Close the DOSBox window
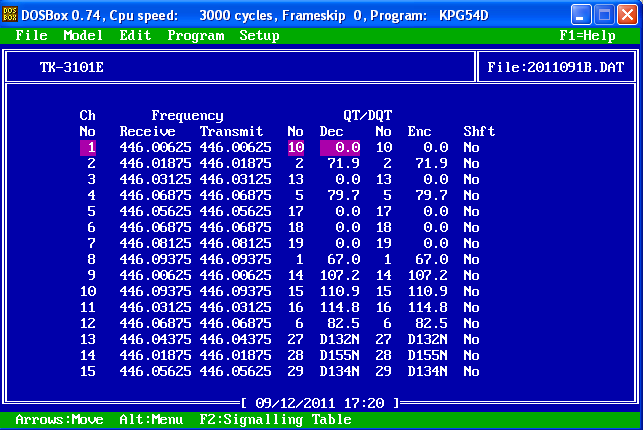 (x=627, y=15)
